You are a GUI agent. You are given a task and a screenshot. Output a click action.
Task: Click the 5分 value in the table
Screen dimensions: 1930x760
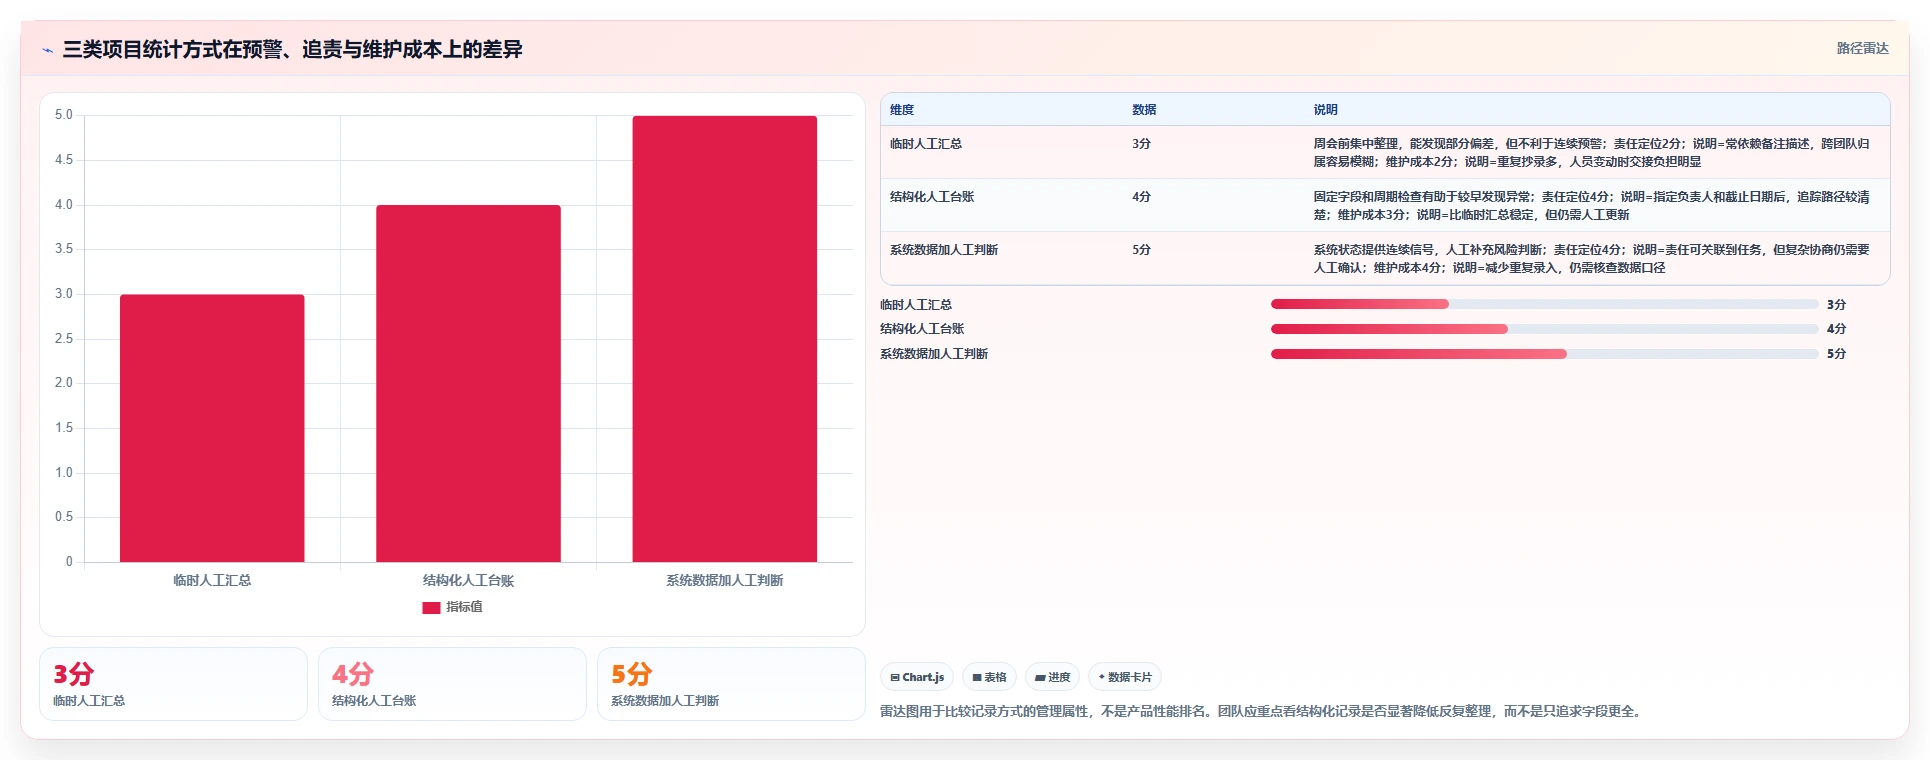click(x=1141, y=250)
